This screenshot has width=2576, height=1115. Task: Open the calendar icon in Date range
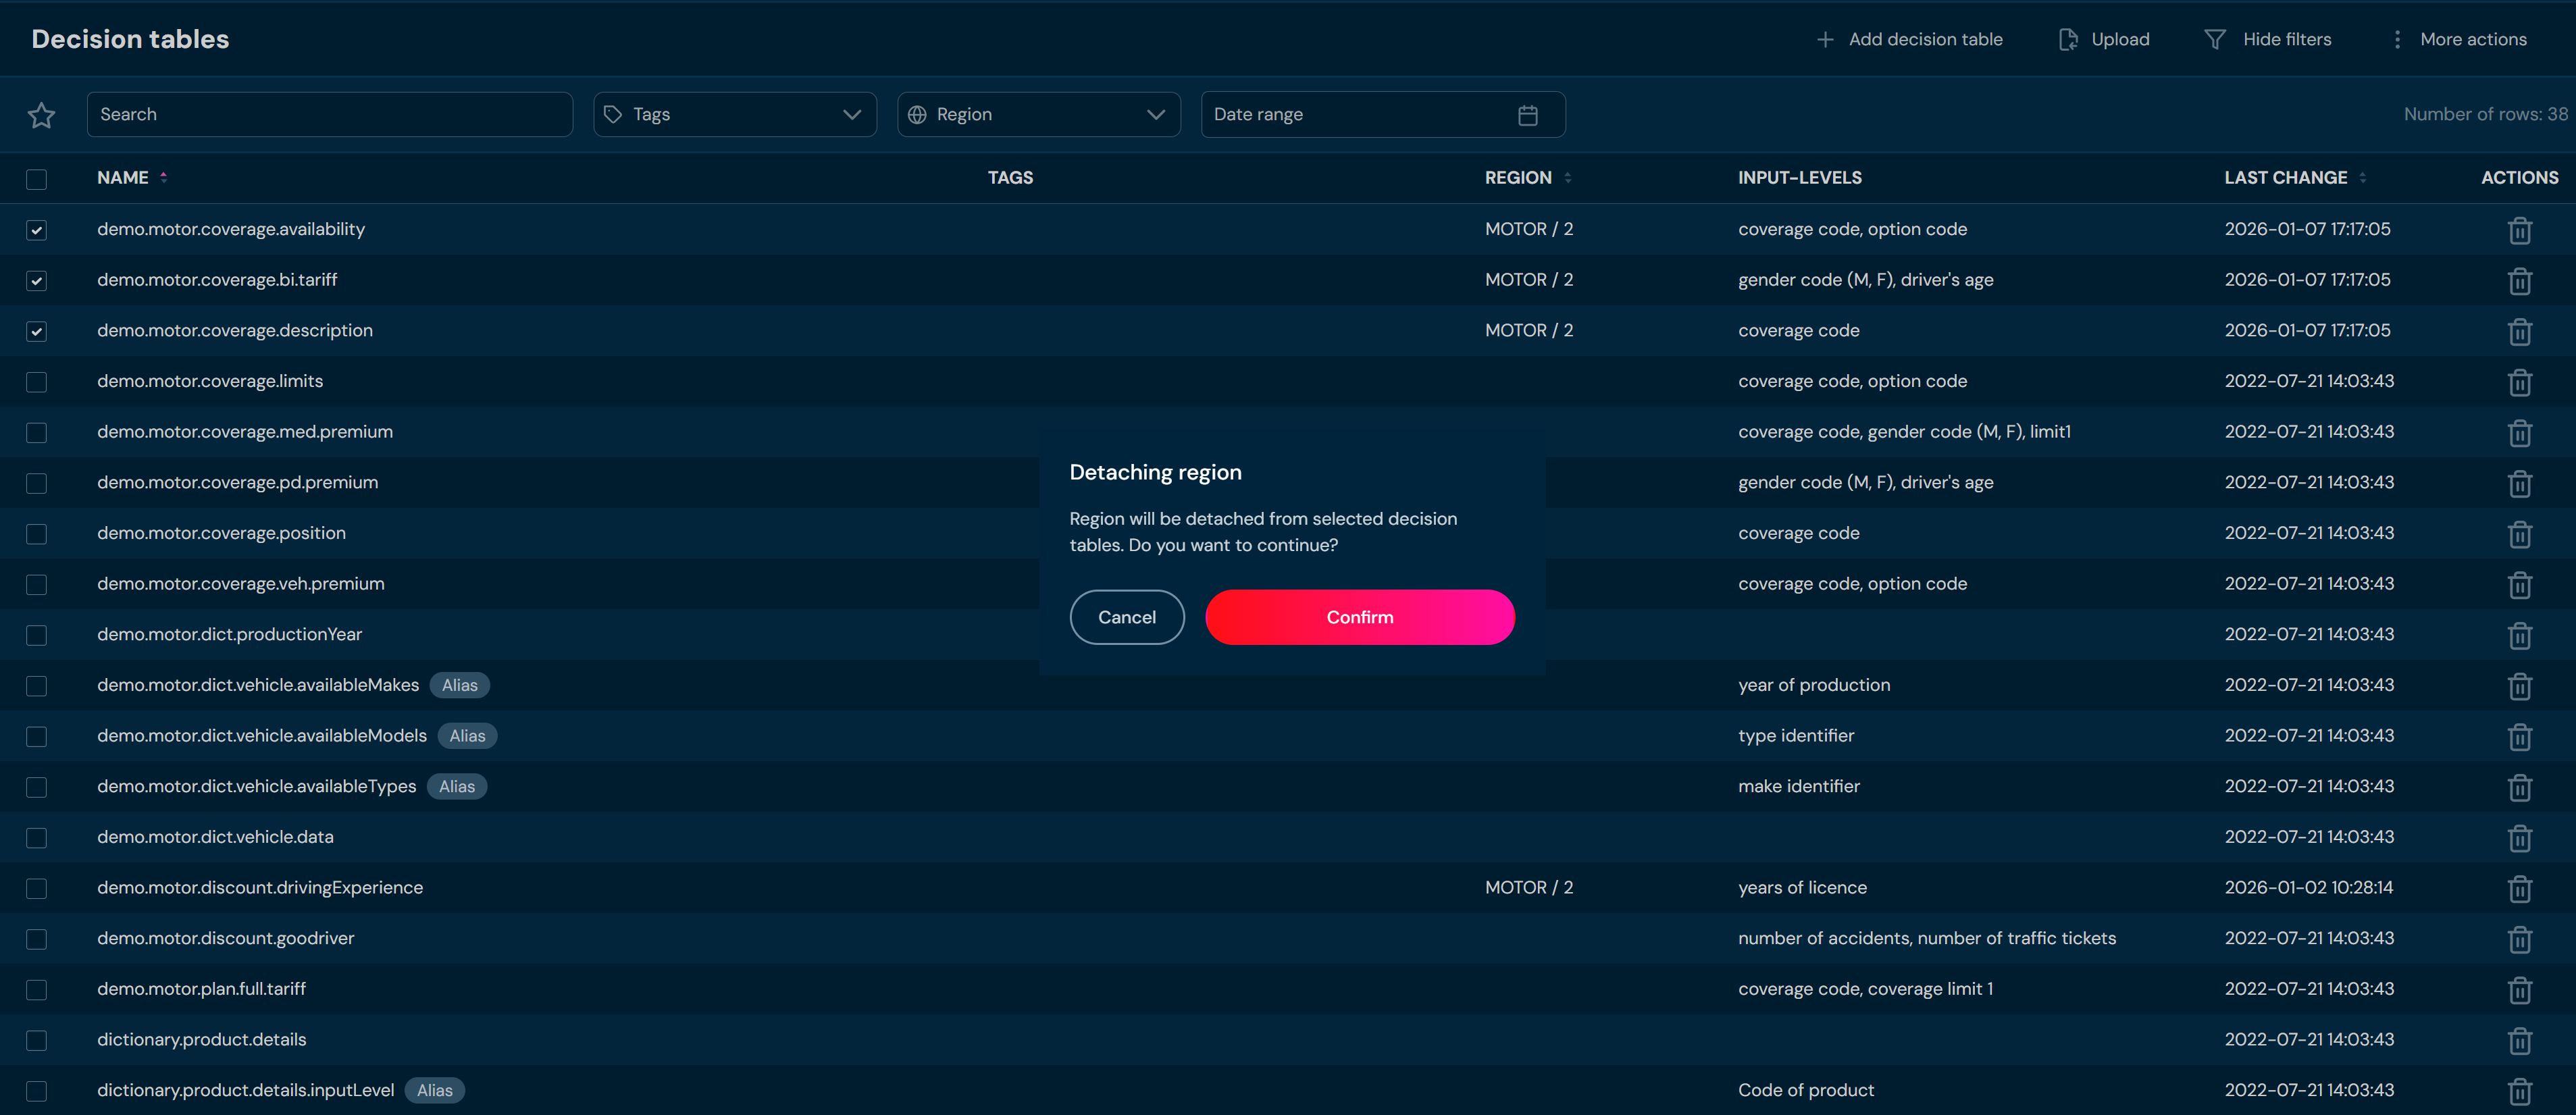click(x=1527, y=115)
